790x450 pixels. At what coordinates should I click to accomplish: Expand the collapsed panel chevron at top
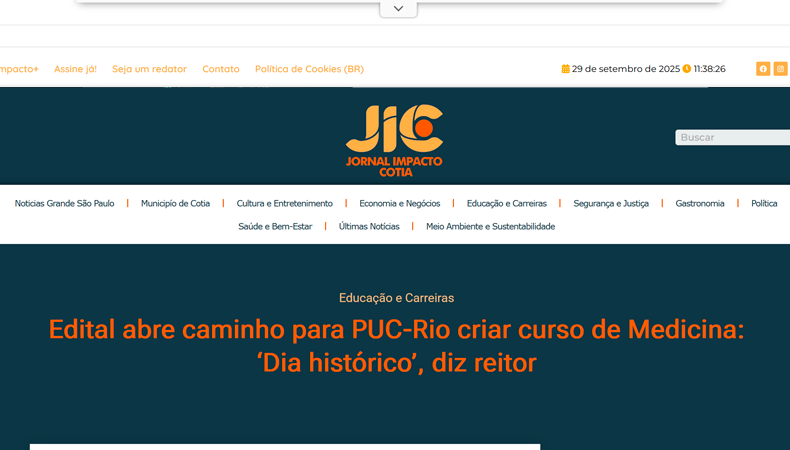pyautogui.click(x=398, y=9)
